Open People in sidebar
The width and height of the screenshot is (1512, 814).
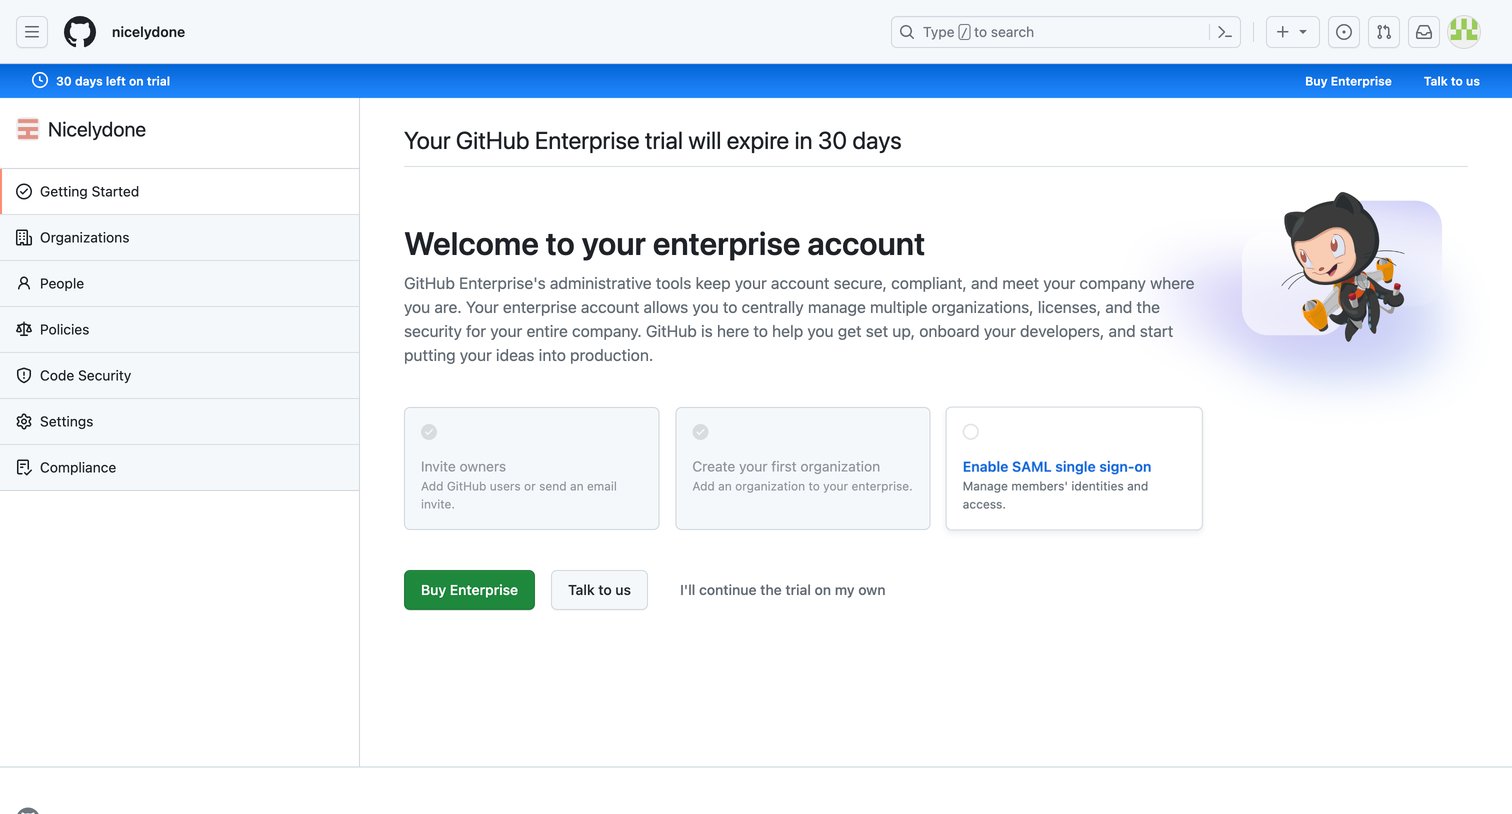tap(180, 283)
